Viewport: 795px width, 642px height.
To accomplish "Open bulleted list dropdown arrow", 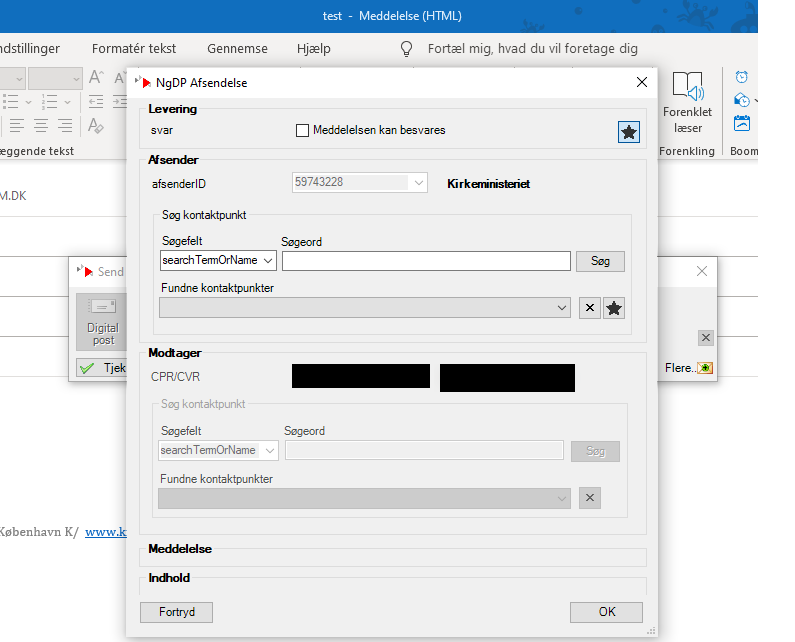I will click(x=28, y=102).
